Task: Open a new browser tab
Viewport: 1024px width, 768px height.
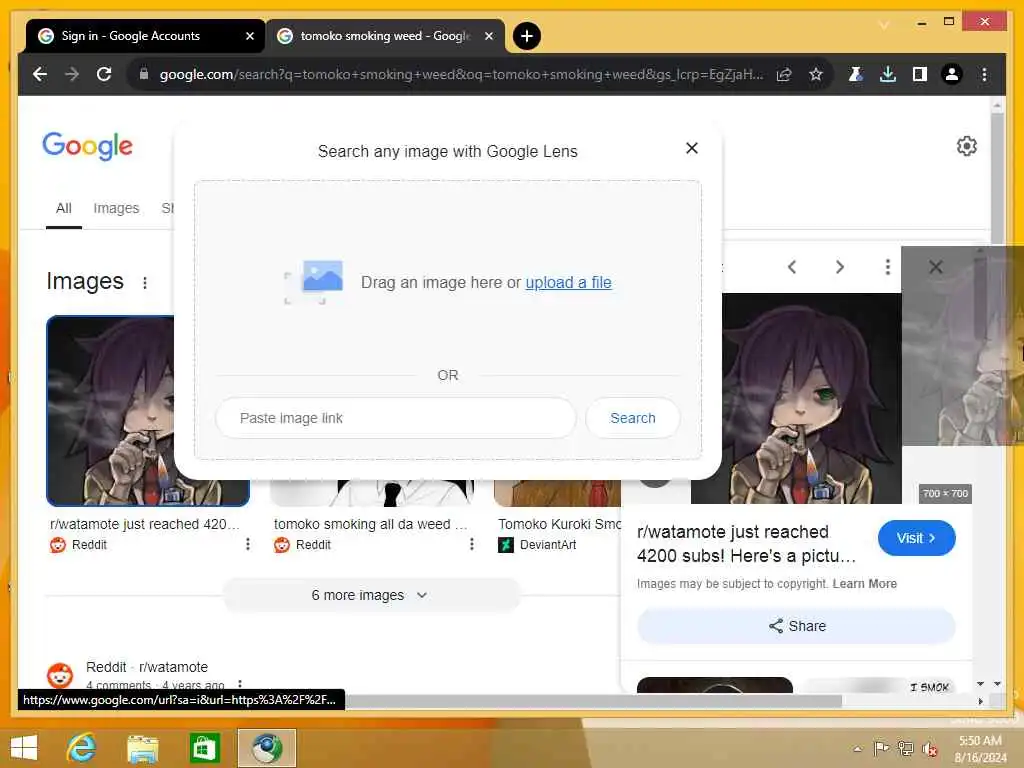Action: [526, 36]
